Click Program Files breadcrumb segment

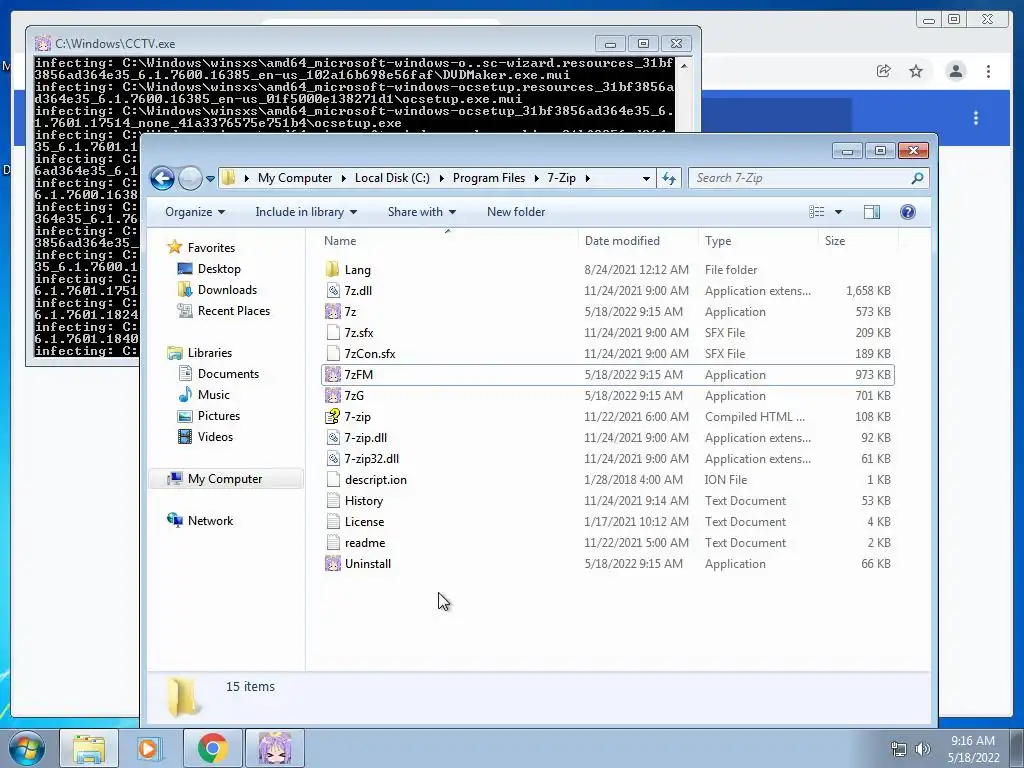[488, 178]
